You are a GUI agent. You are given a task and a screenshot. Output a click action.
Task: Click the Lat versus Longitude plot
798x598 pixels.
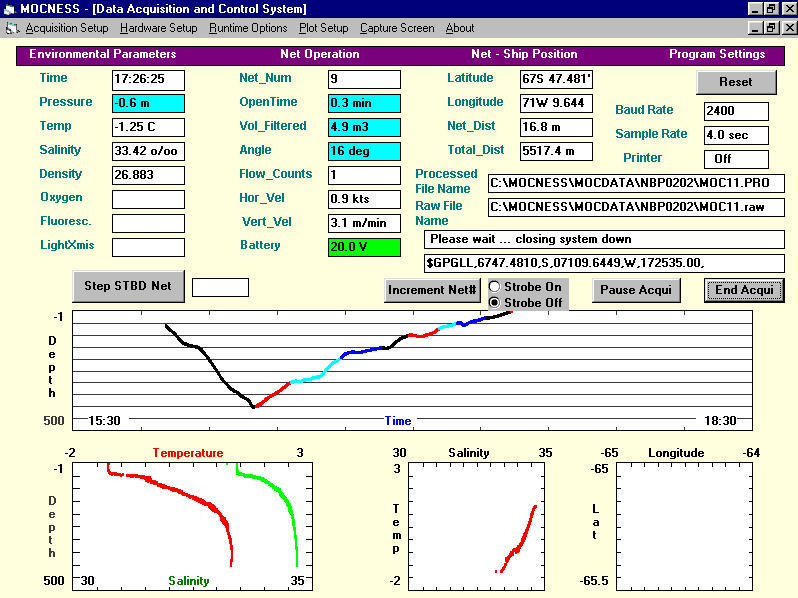(x=685, y=526)
